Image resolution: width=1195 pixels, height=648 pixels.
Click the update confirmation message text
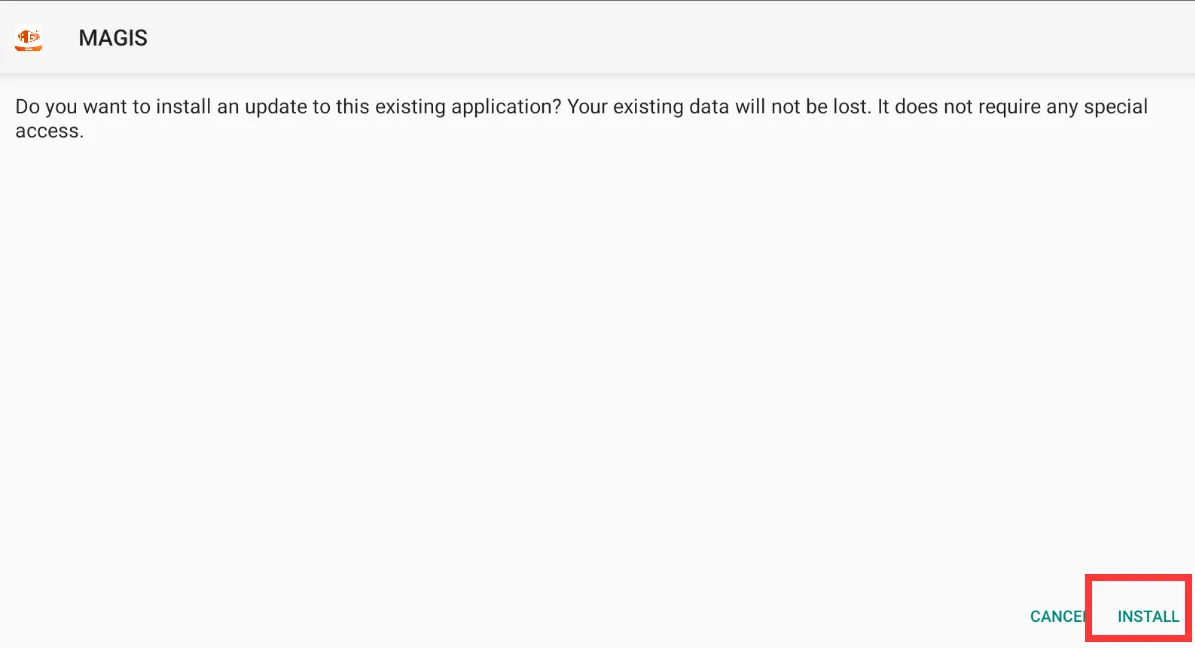tap(581, 118)
